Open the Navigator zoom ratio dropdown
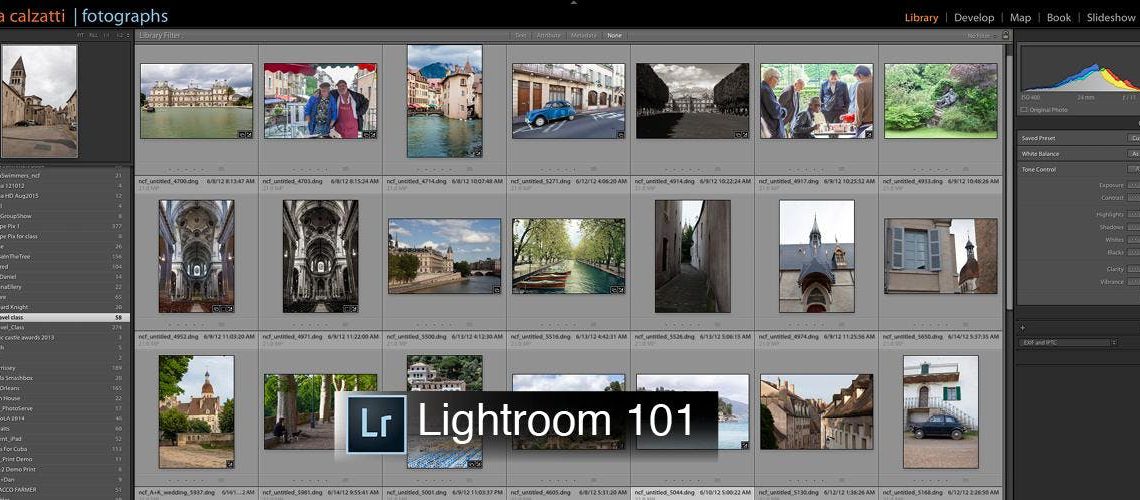 pyautogui.click(x=123, y=35)
